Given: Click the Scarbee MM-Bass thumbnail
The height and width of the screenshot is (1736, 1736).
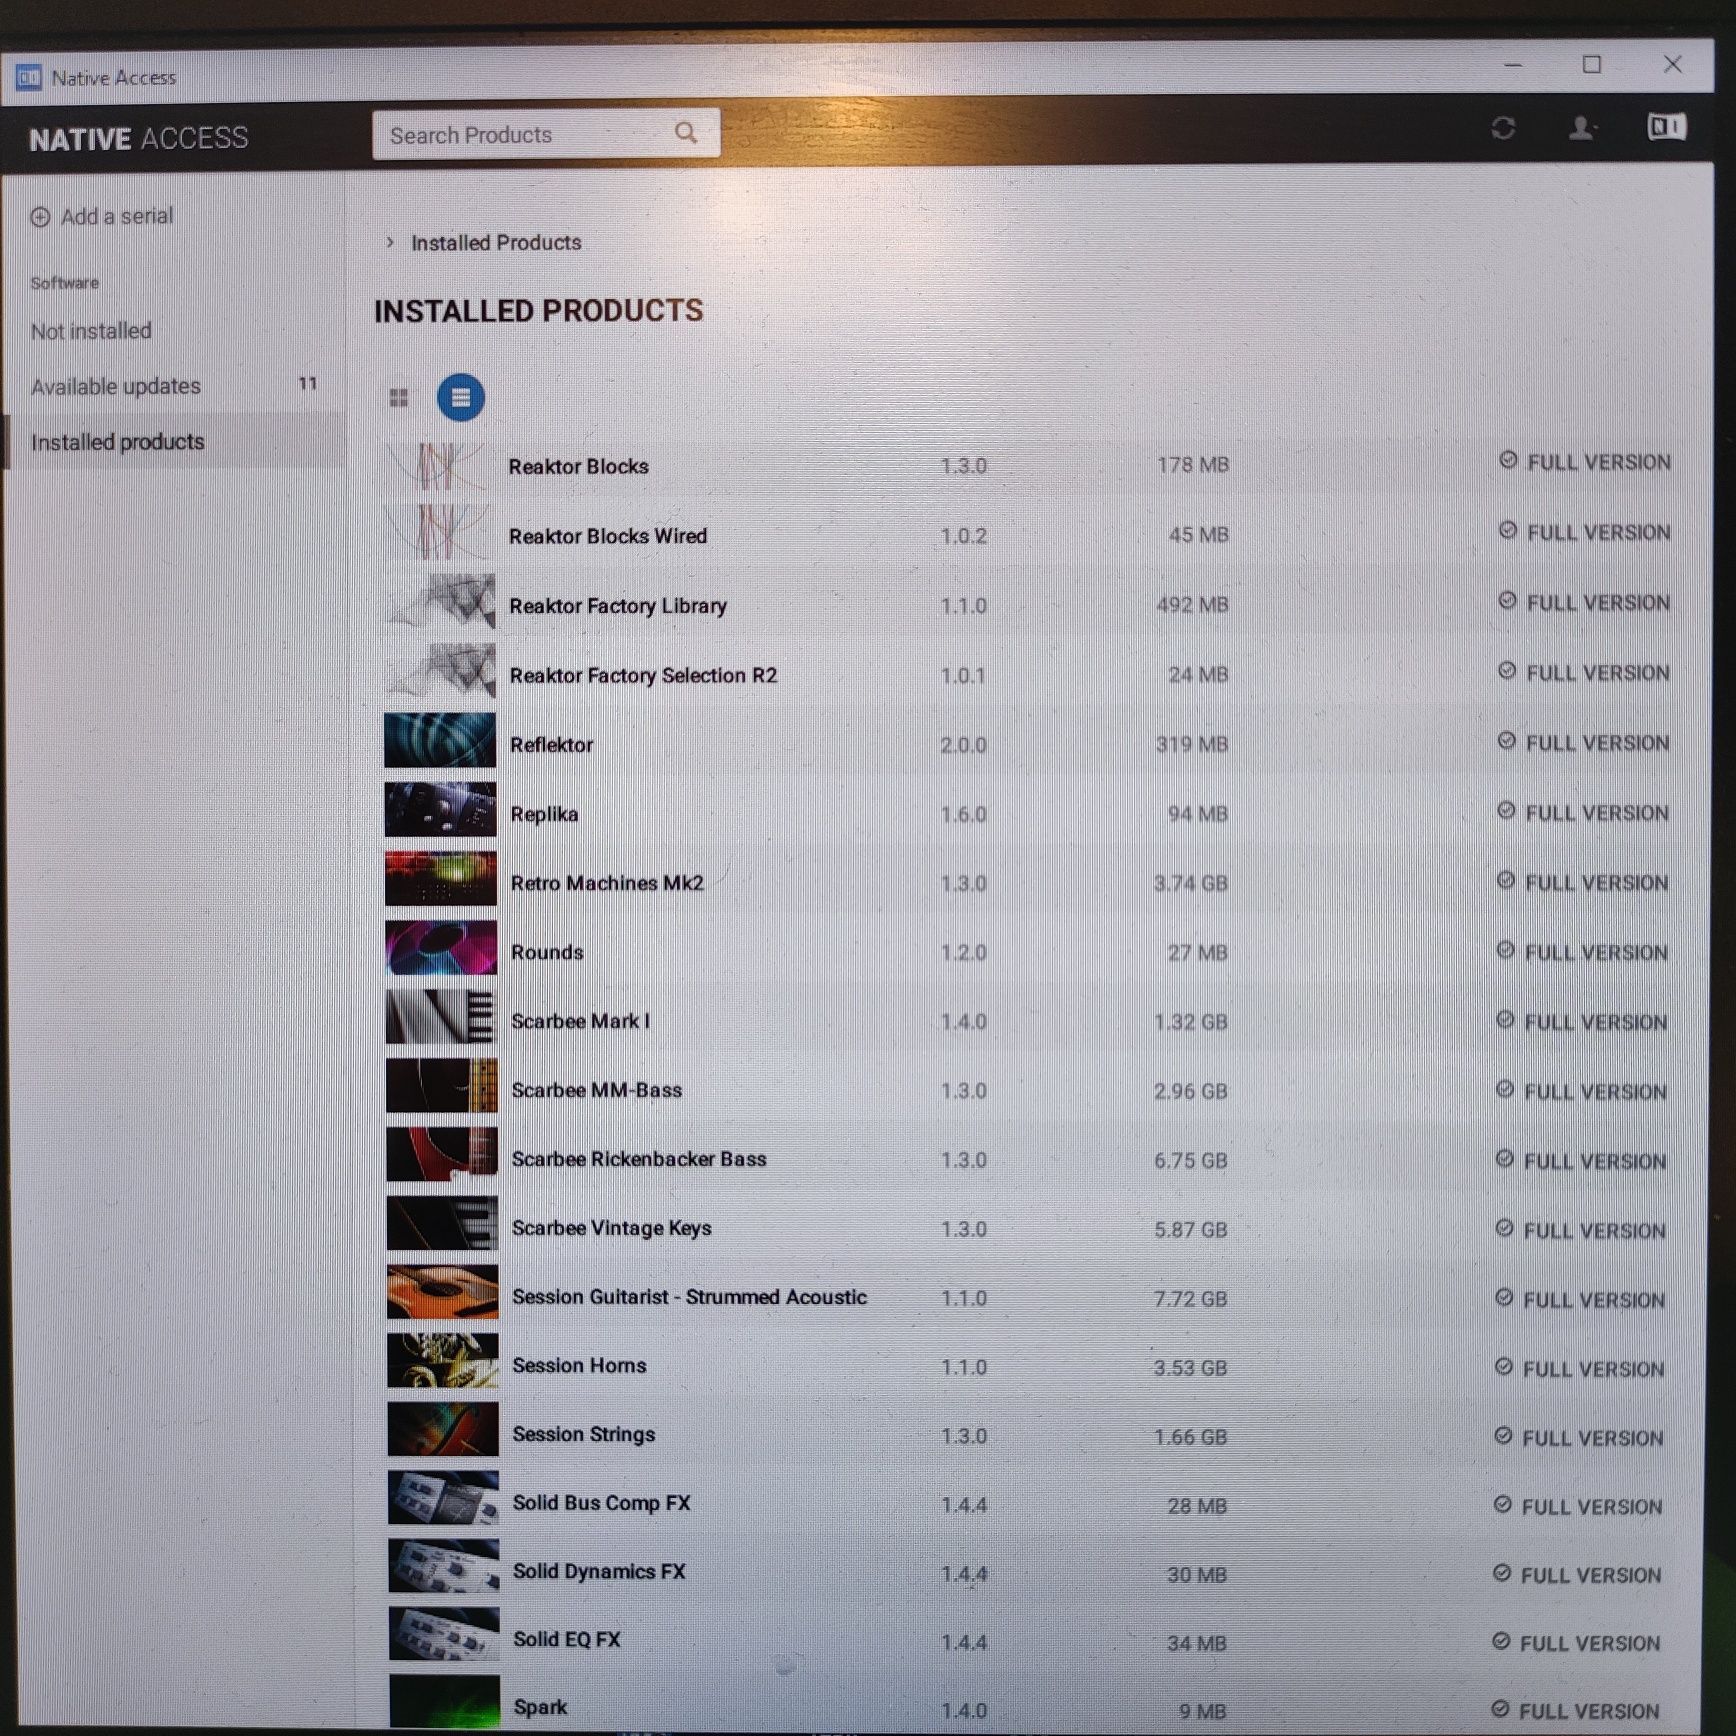Looking at the screenshot, I should [x=442, y=1086].
